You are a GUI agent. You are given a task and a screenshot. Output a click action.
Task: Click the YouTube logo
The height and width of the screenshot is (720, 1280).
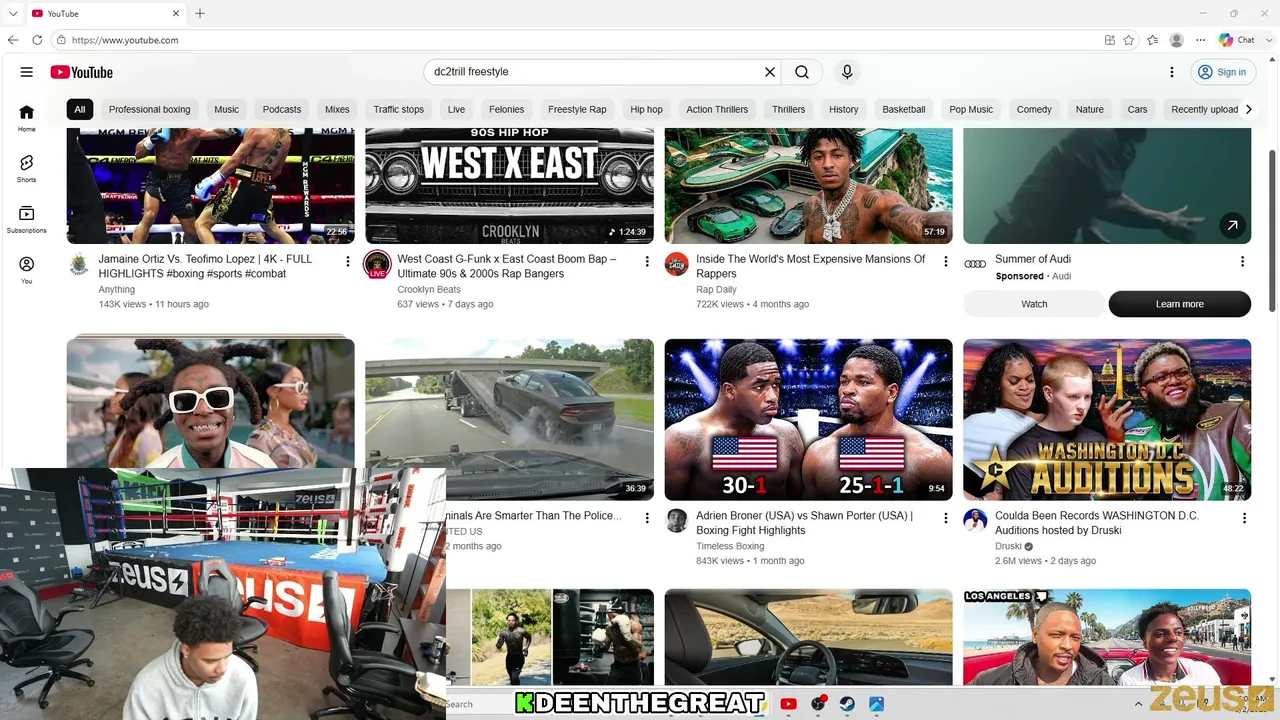coord(81,72)
